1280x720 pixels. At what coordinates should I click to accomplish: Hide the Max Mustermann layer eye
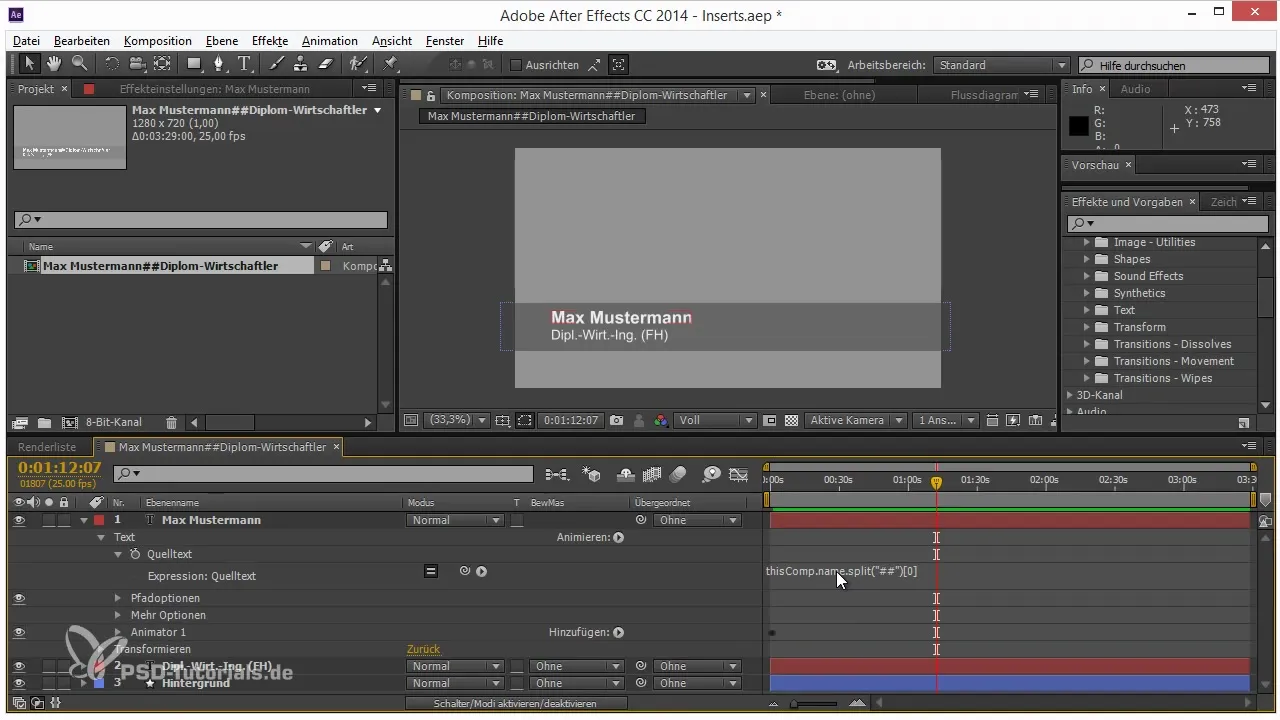point(19,520)
